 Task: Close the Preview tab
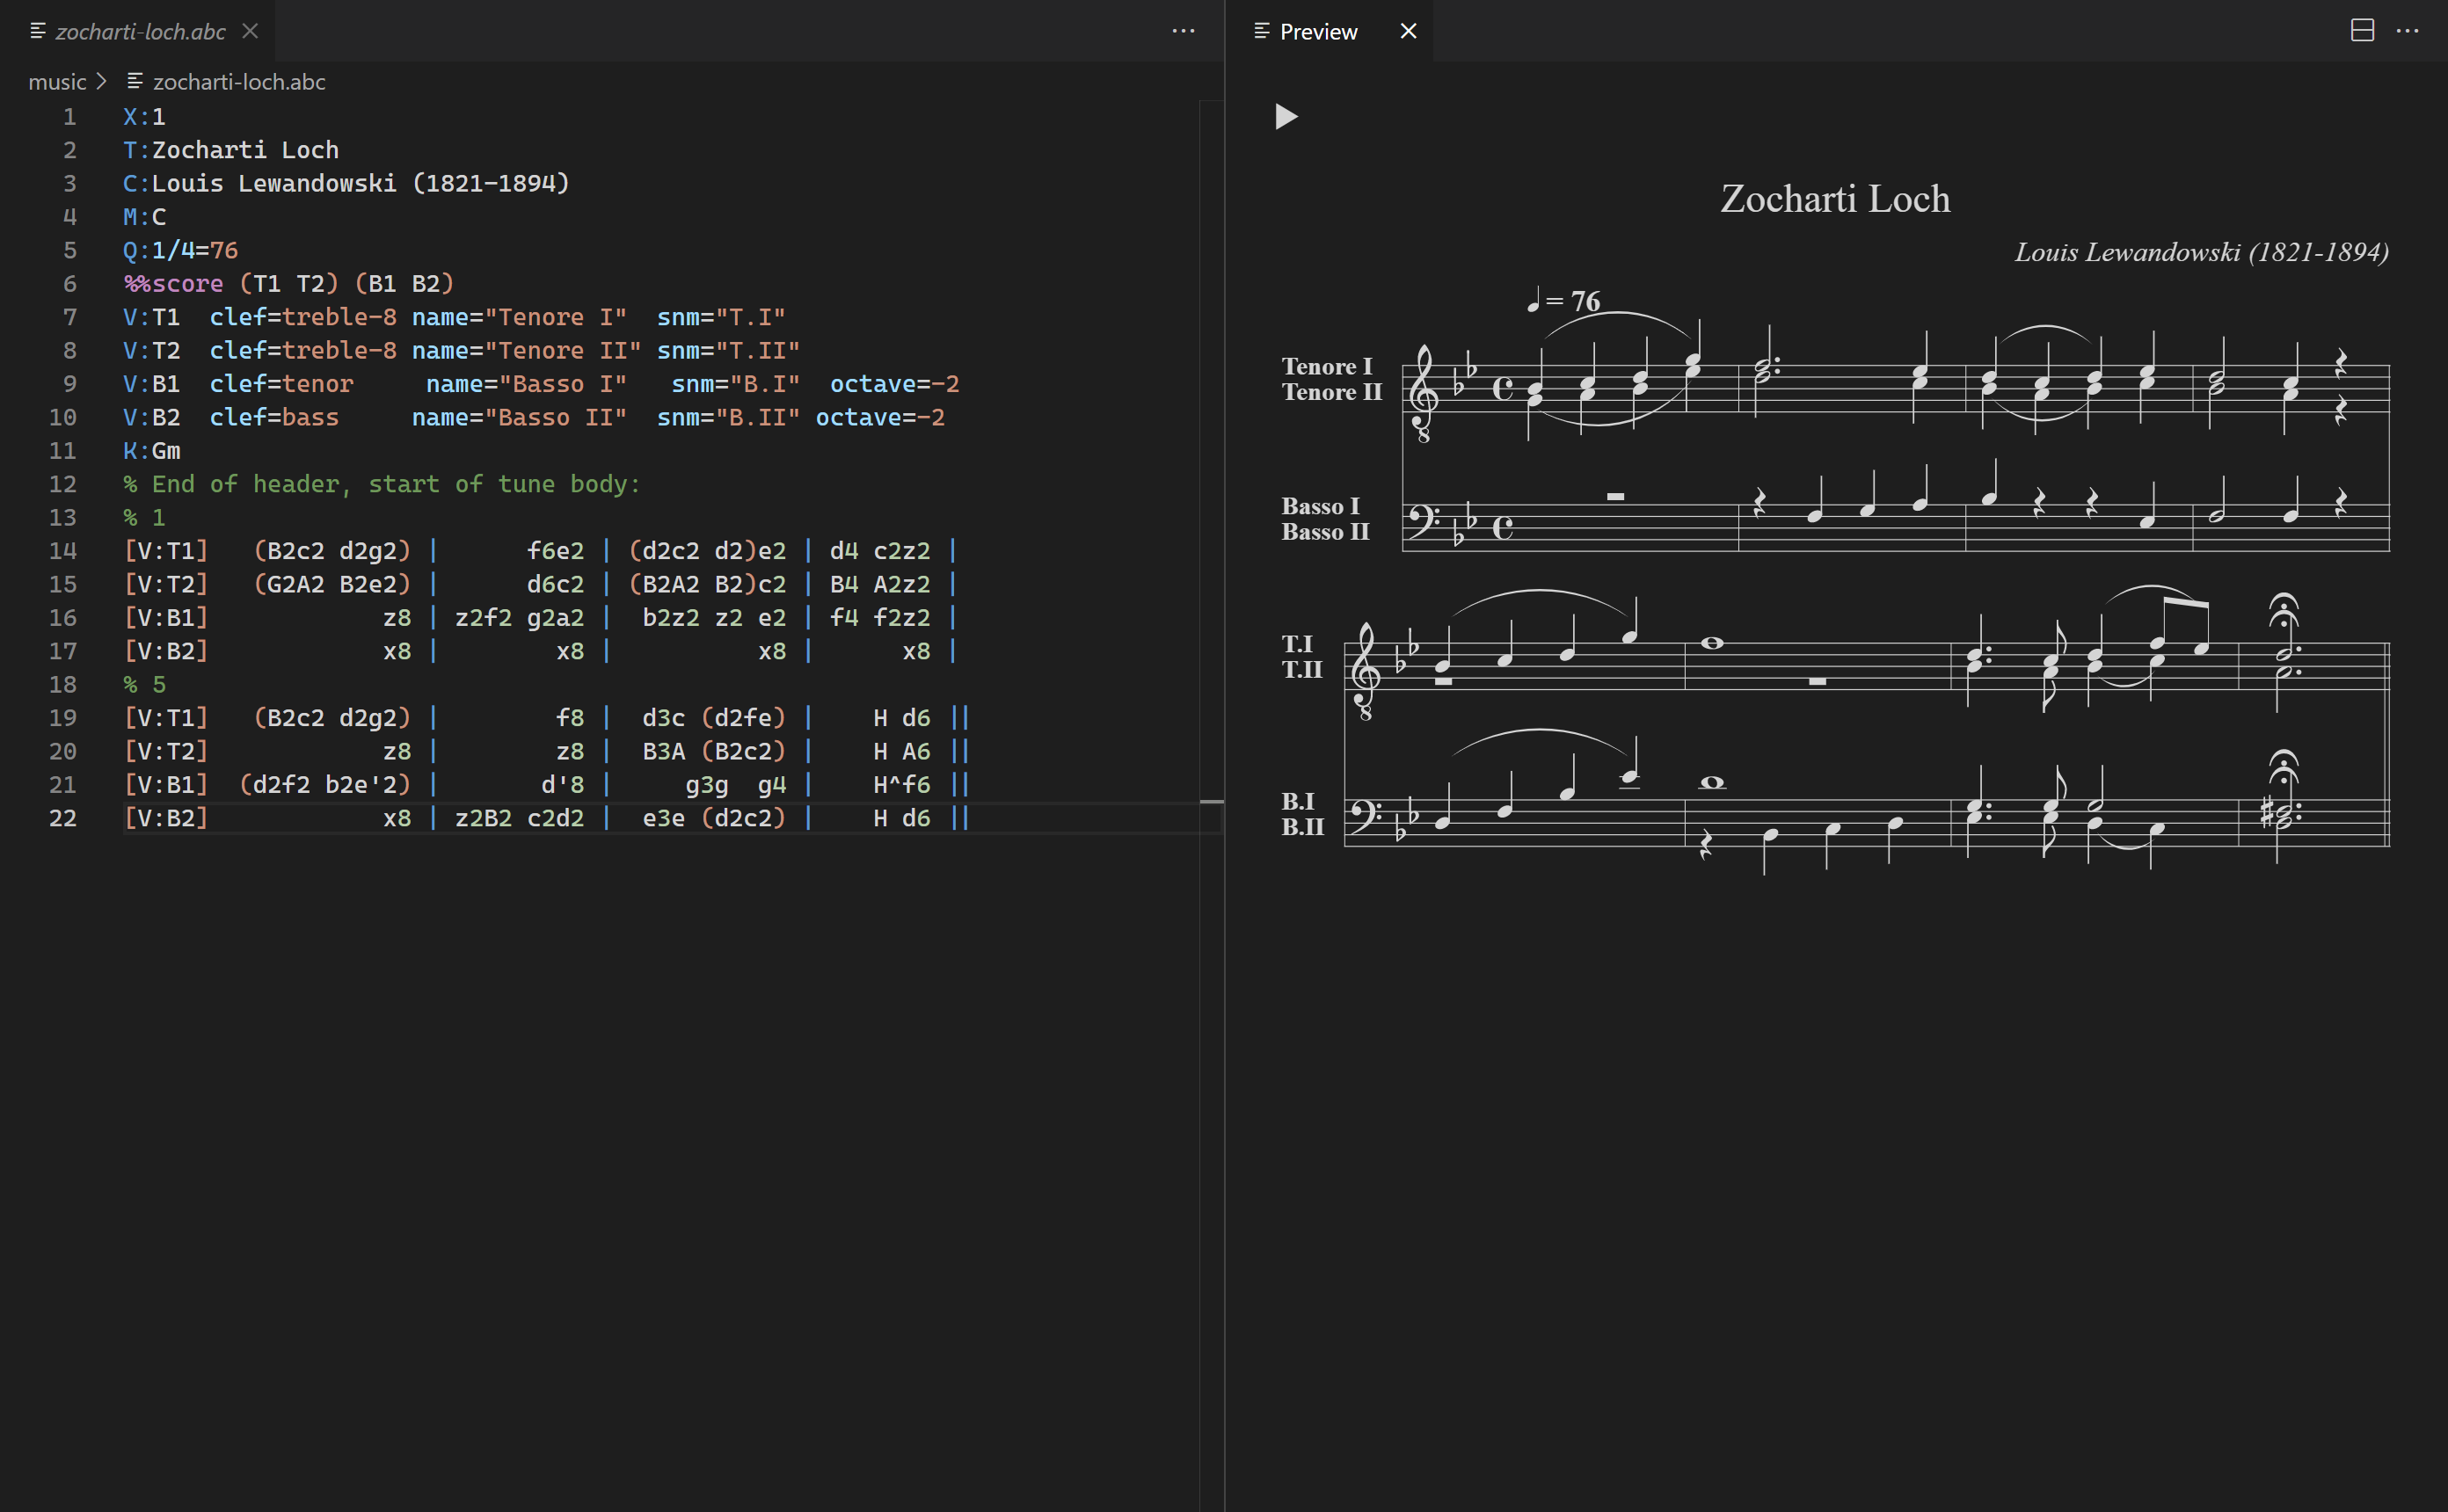[x=1408, y=31]
